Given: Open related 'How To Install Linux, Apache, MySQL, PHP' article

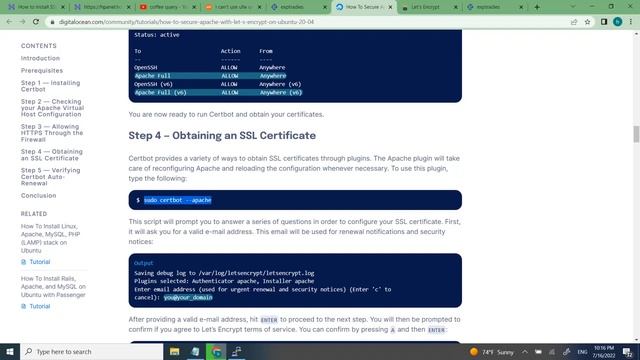Looking at the screenshot, I should [51, 238].
